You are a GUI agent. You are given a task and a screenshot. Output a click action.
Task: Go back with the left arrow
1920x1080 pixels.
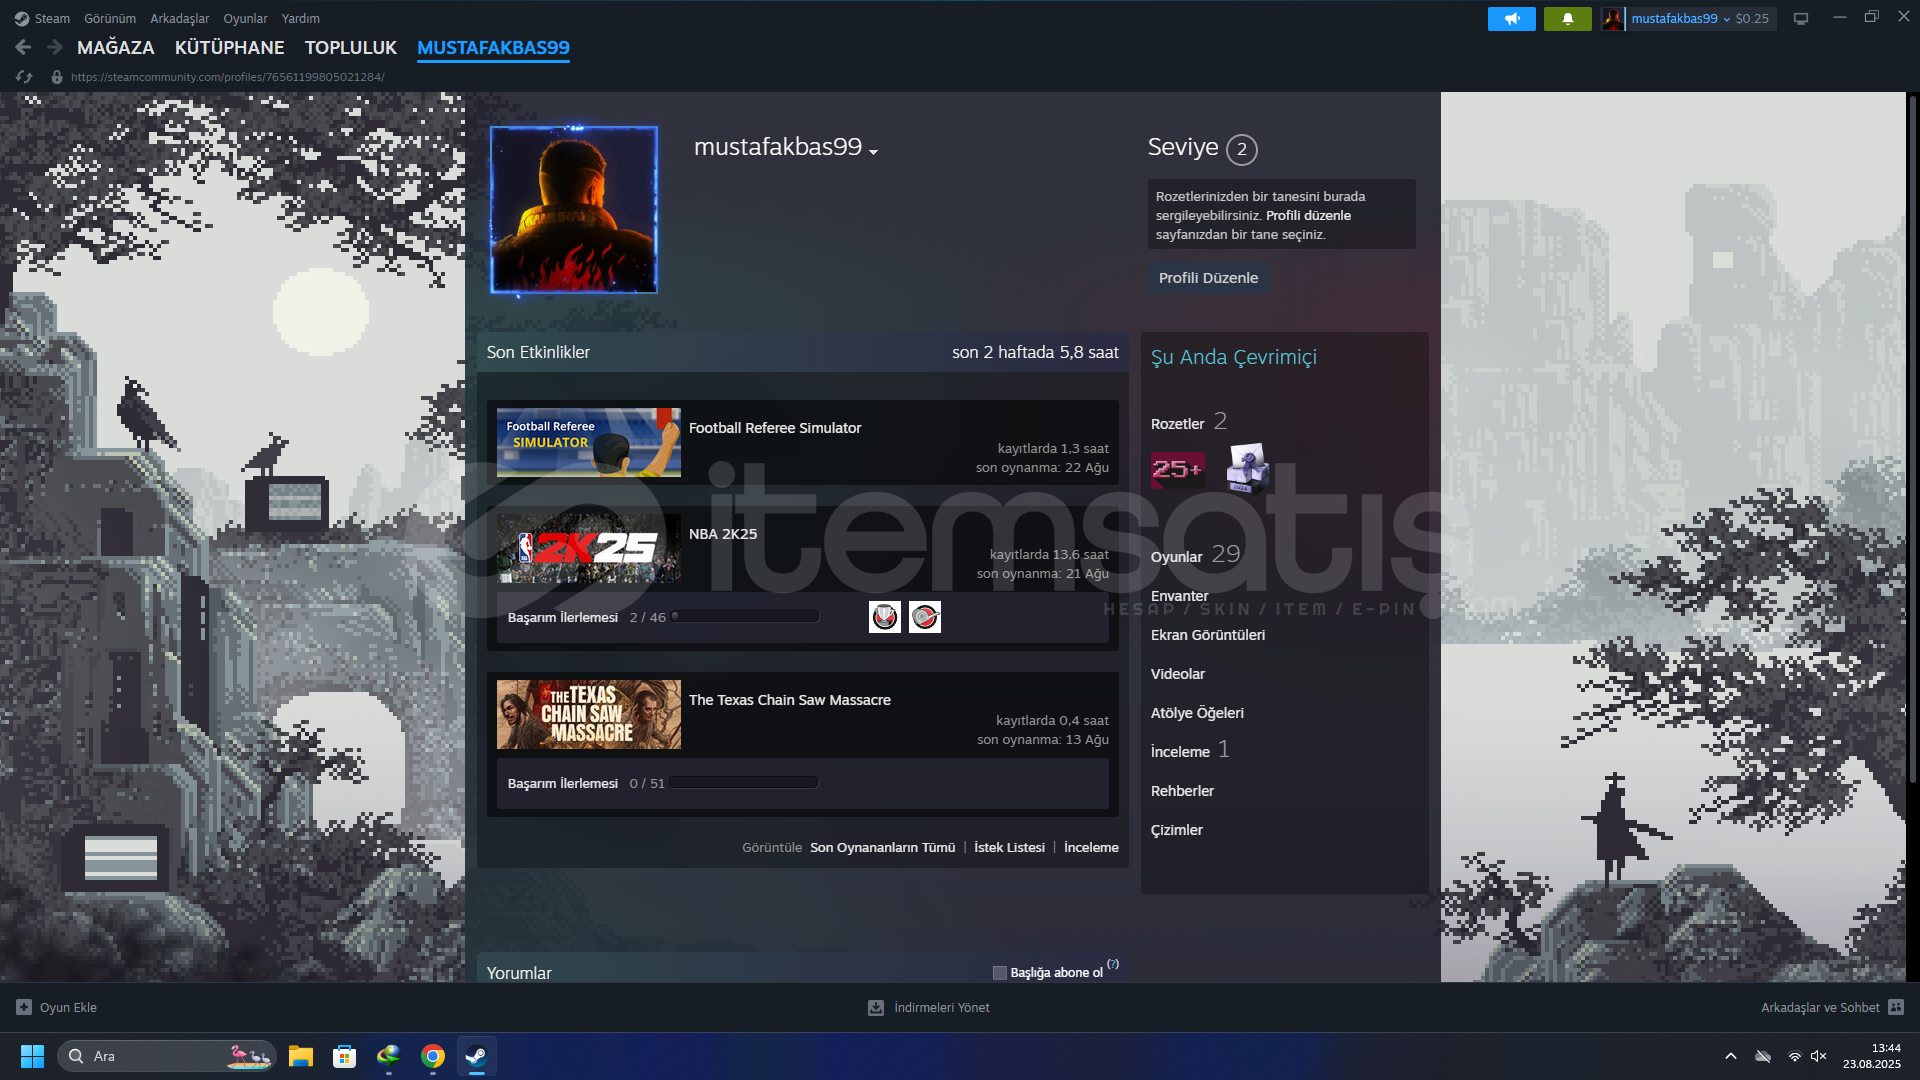tap(23, 47)
